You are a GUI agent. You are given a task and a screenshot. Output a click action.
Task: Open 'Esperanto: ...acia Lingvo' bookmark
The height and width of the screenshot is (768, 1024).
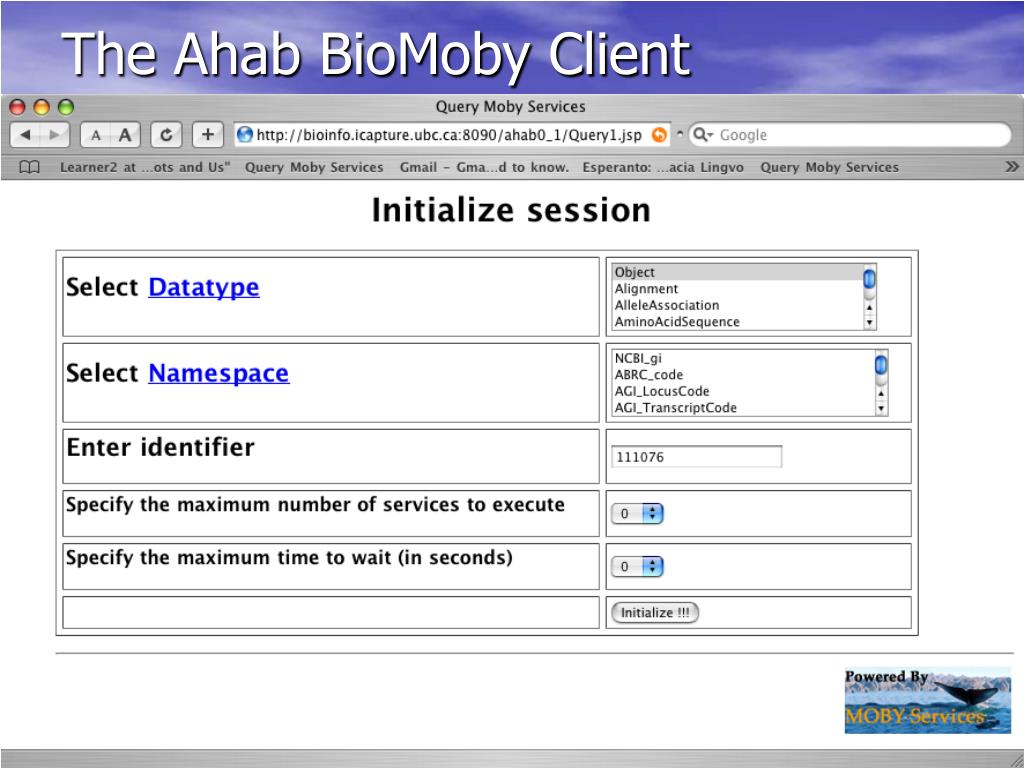(663, 167)
